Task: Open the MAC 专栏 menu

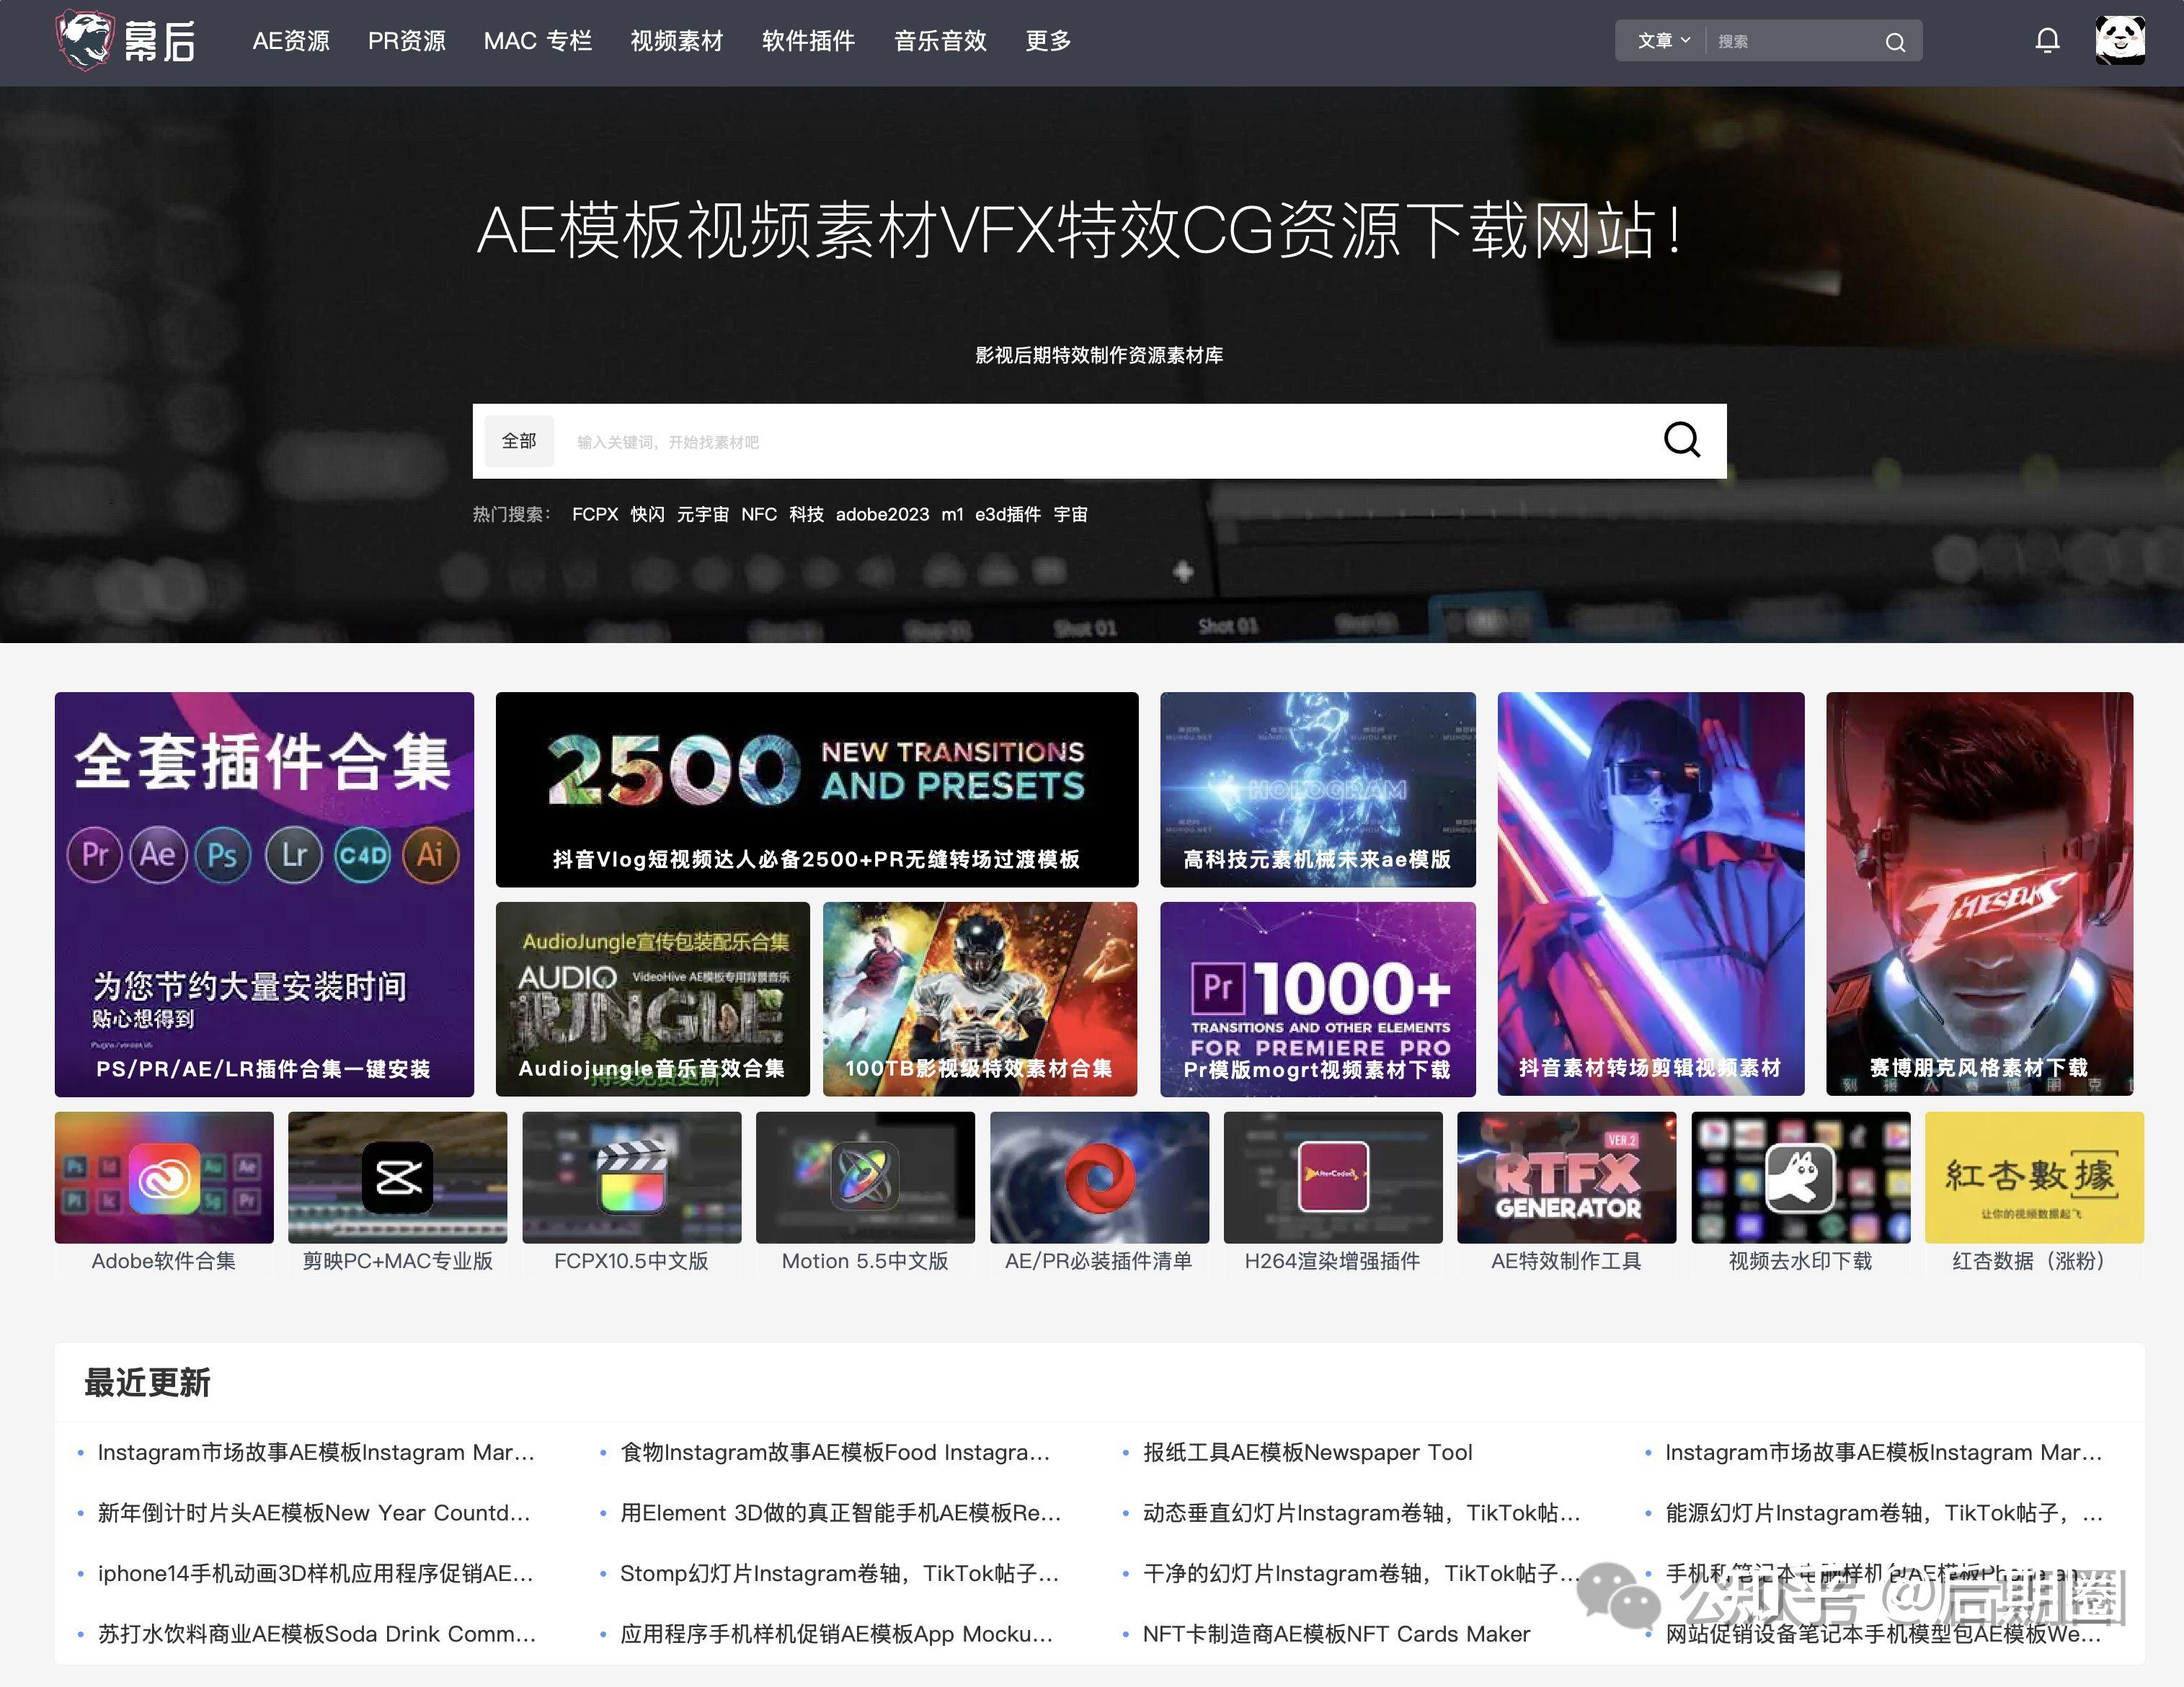Action: point(538,41)
